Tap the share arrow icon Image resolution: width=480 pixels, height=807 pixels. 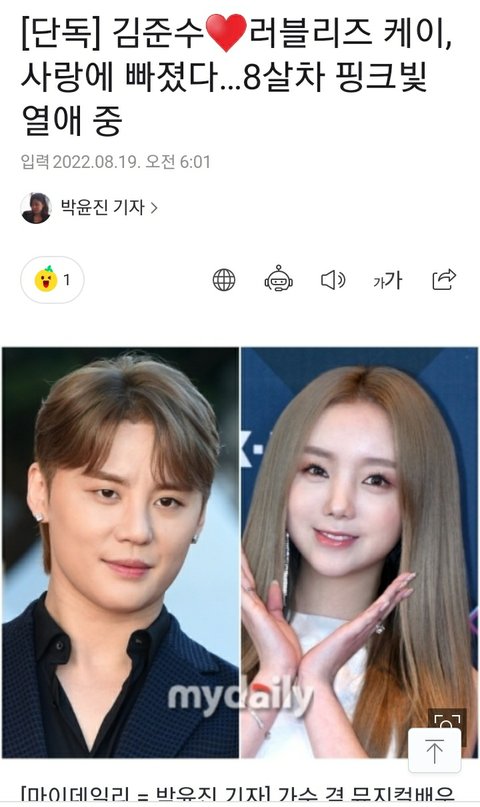444,279
